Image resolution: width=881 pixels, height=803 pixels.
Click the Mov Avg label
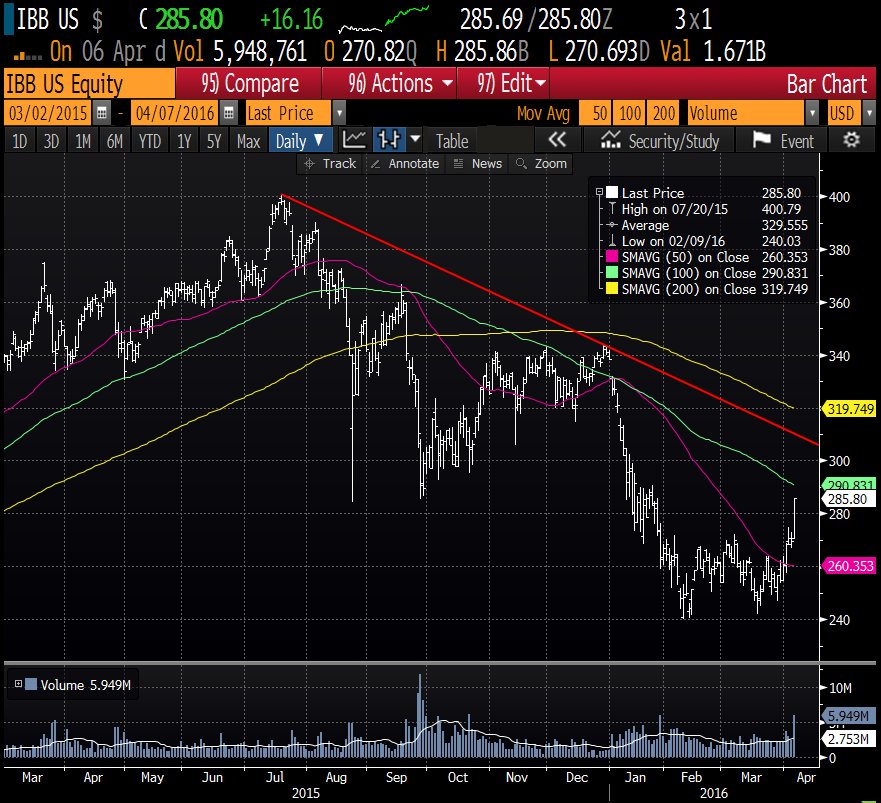click(x=543, y=113)
